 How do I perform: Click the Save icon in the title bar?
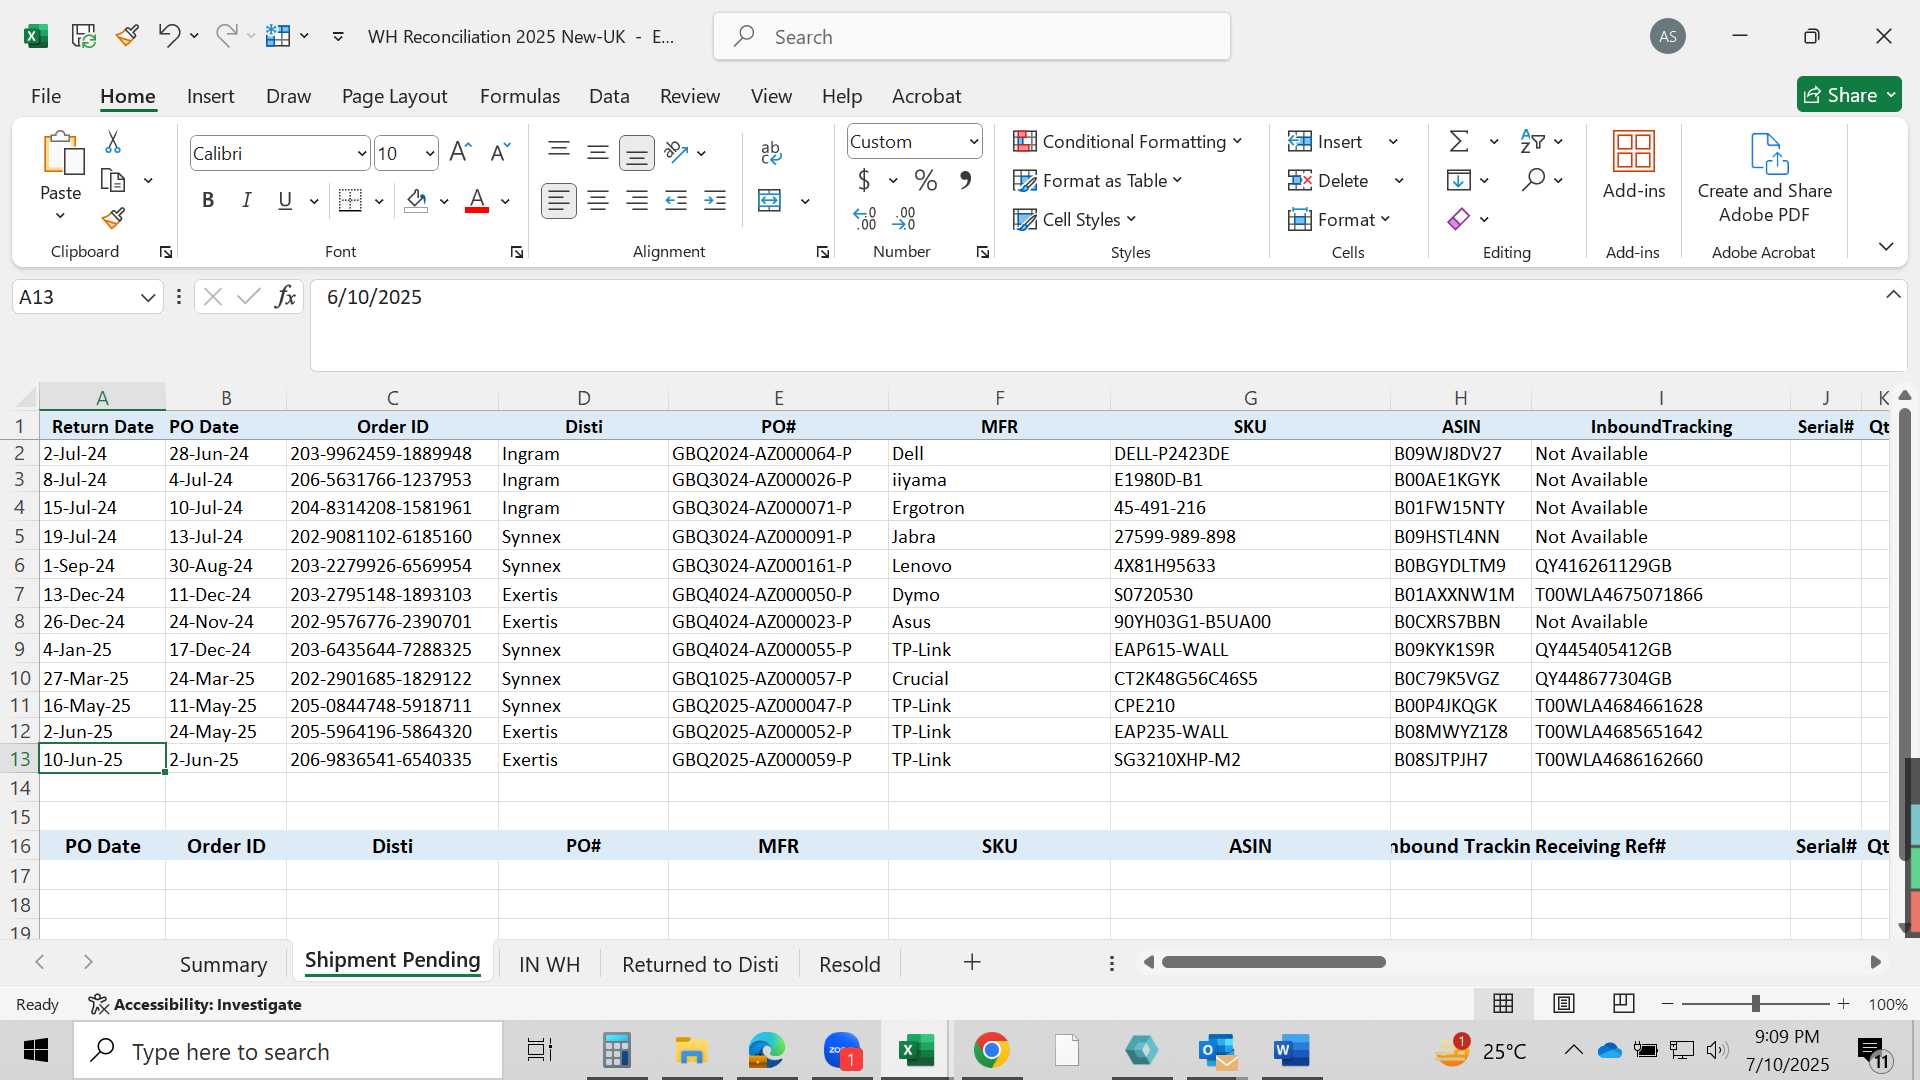click(x=84, y=36)
